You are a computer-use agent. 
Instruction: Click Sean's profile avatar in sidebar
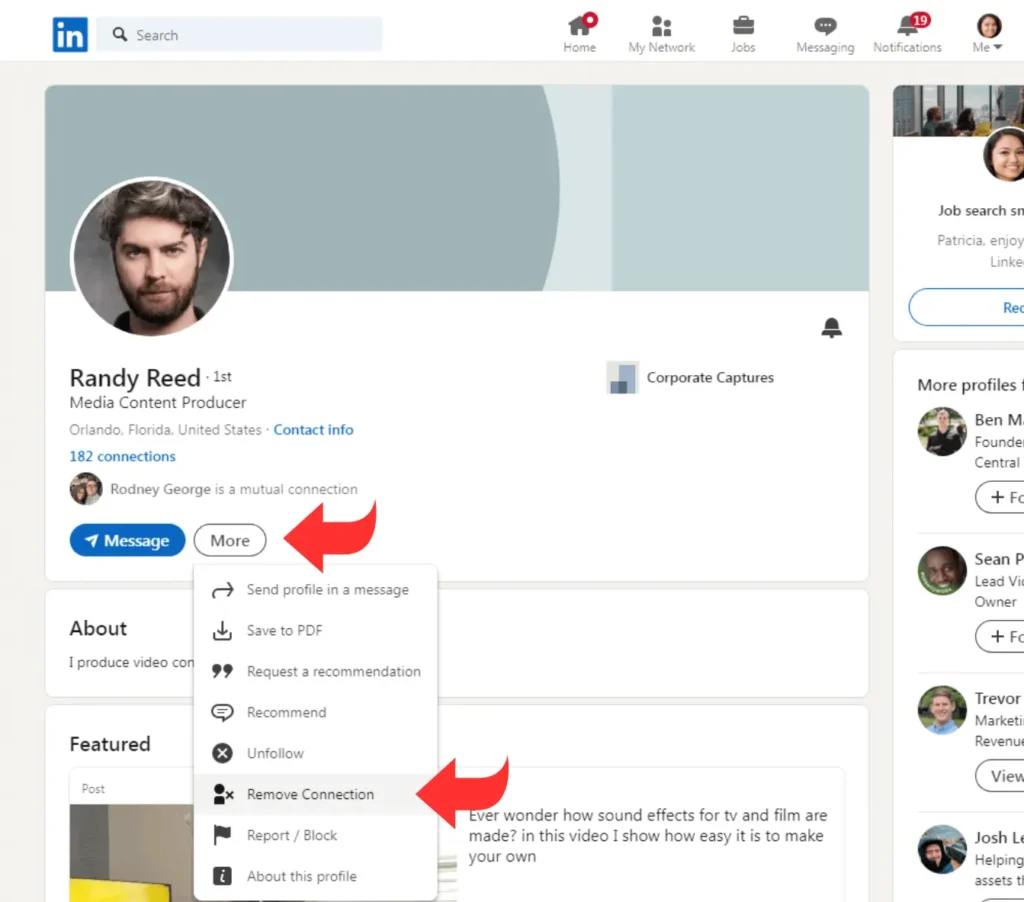click(942, 571)
